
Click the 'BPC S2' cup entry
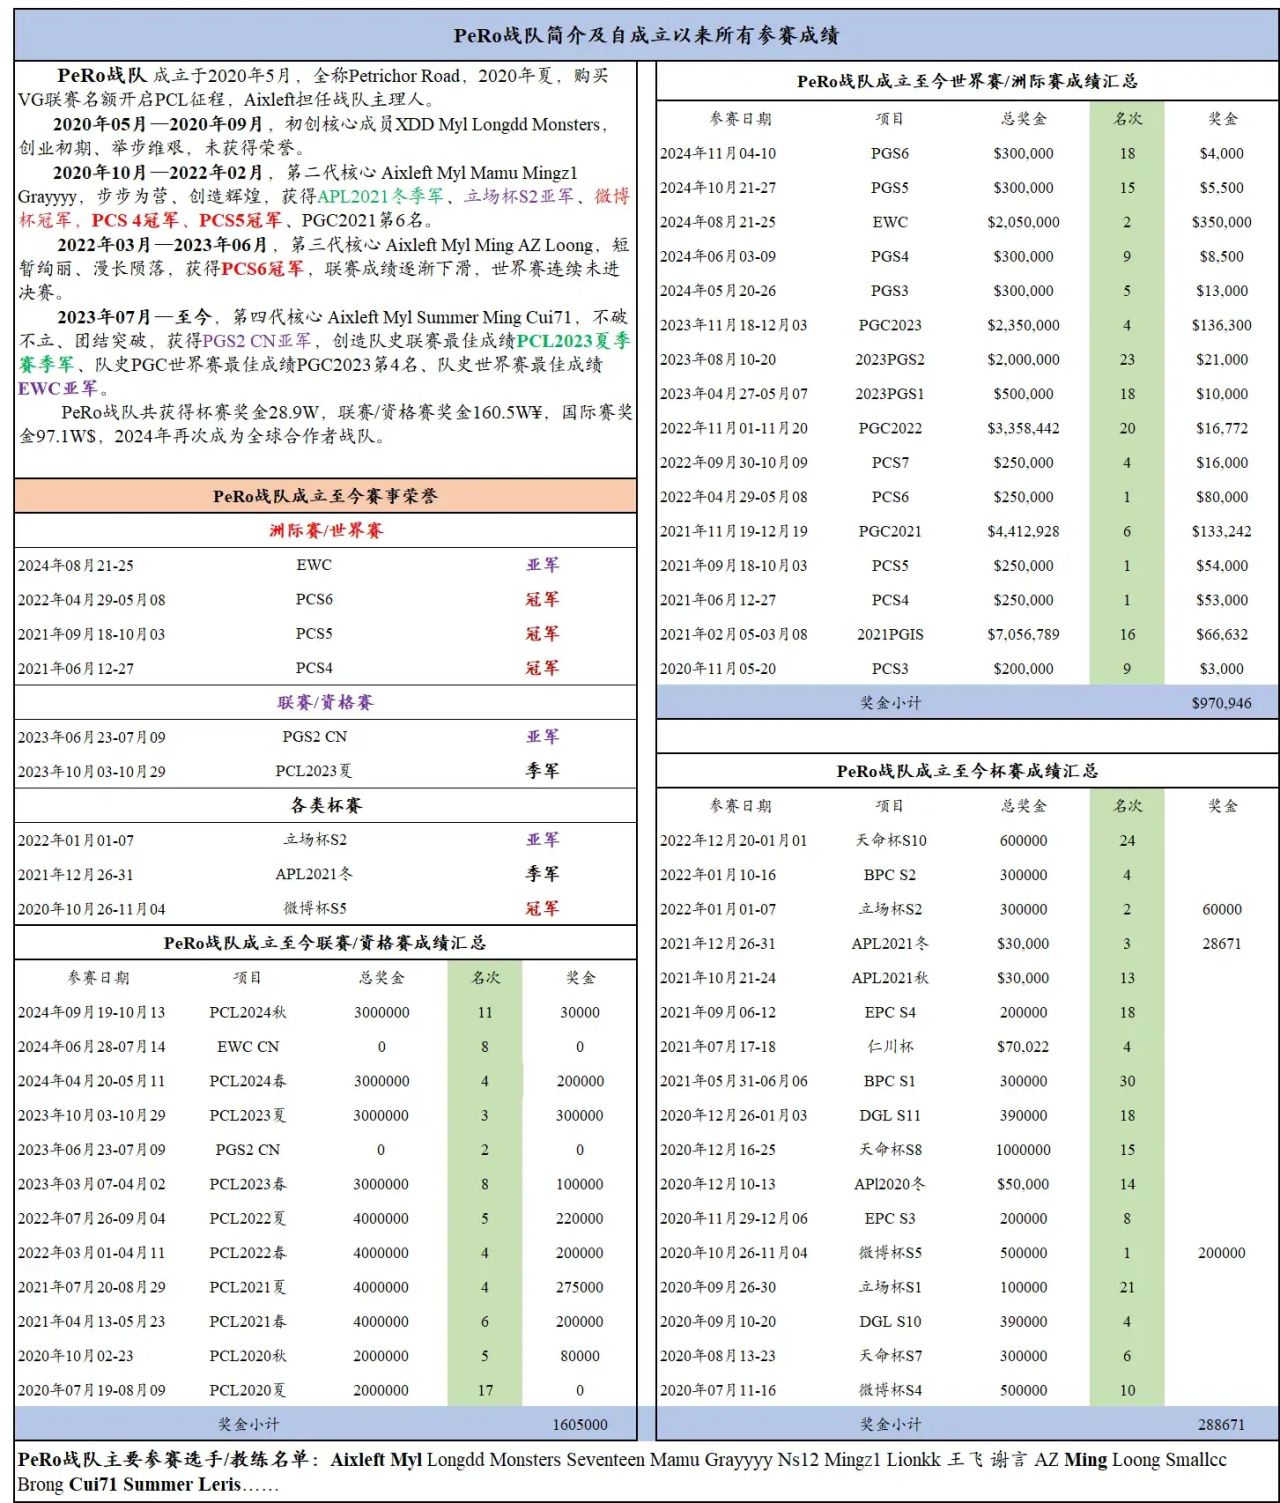point(890,875)
